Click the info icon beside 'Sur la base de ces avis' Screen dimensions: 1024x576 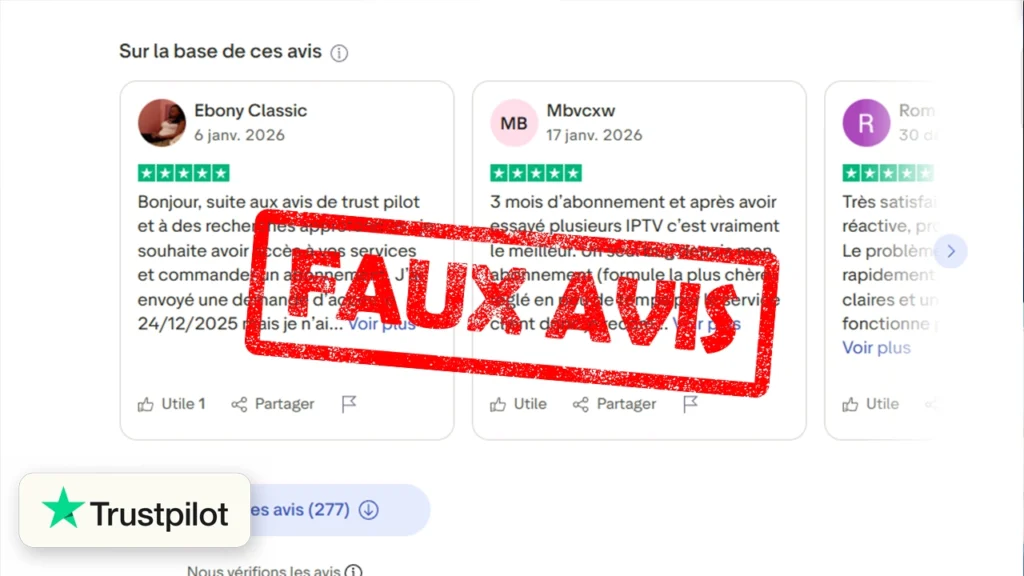(x=339, y=53)
